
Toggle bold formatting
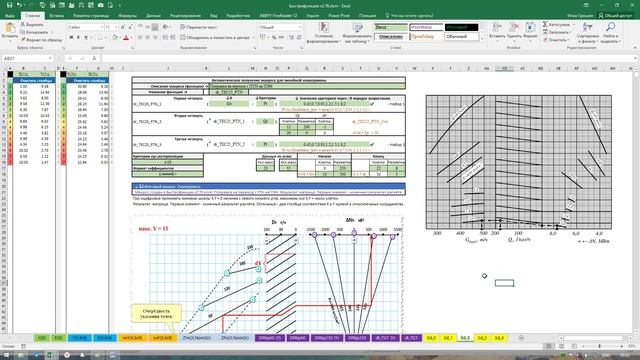(x=71, y=38)
